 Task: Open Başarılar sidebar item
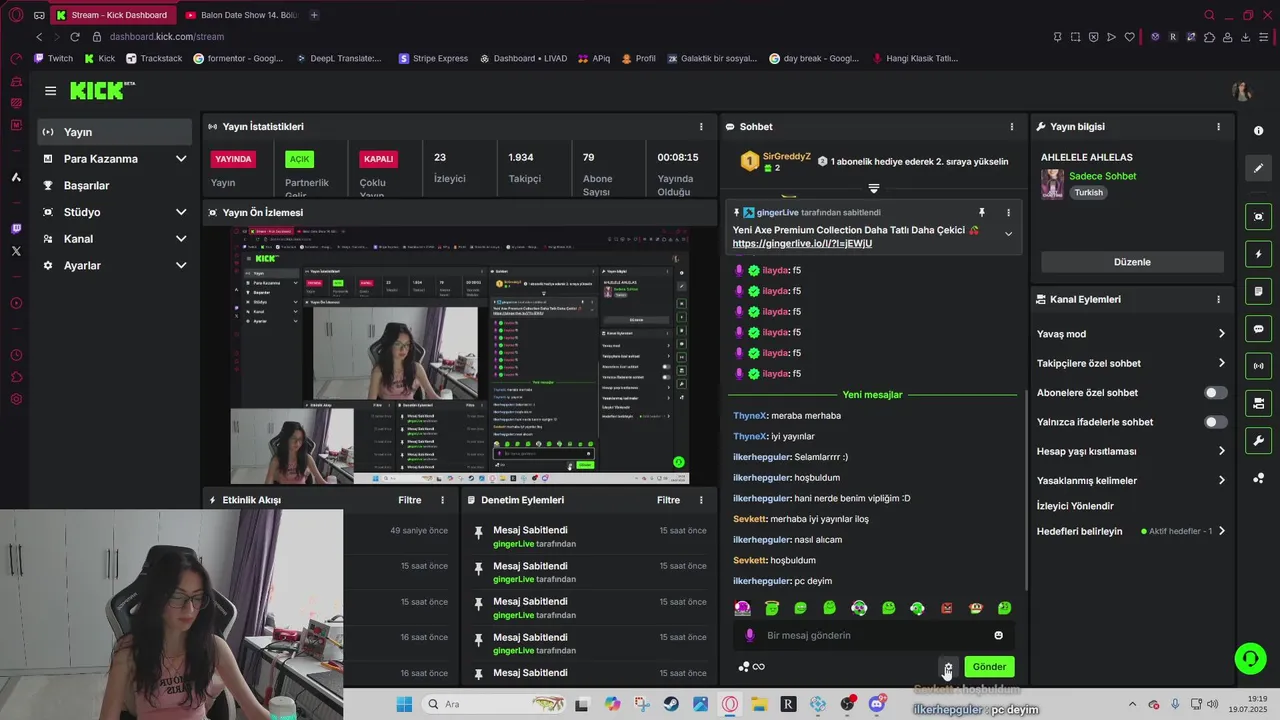coord(115,186)
